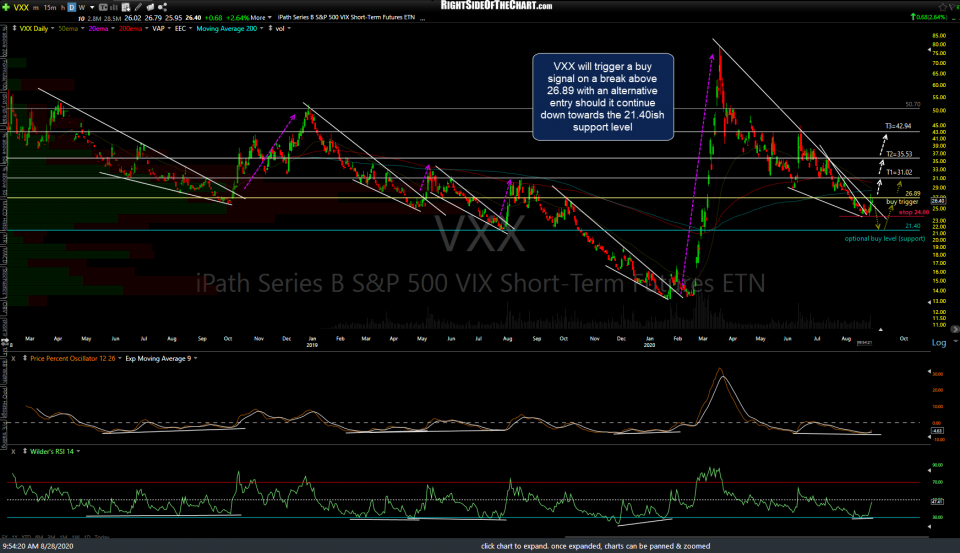Open the time frame dropdown arrow
The width and height of the screenshot is (960, 553).
pos(92,7)
